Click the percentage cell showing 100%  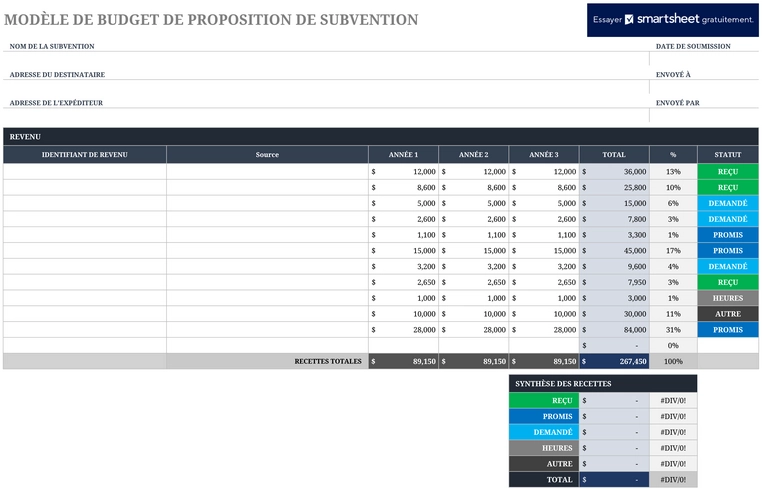(673, 361)
